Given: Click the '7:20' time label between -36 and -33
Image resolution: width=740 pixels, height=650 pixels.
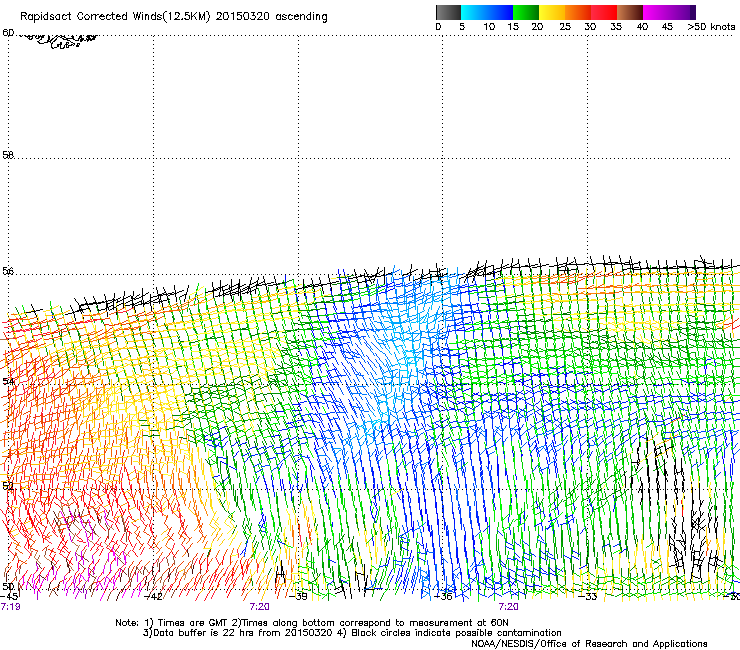Looking at the screenshot, I should [508, 607].
